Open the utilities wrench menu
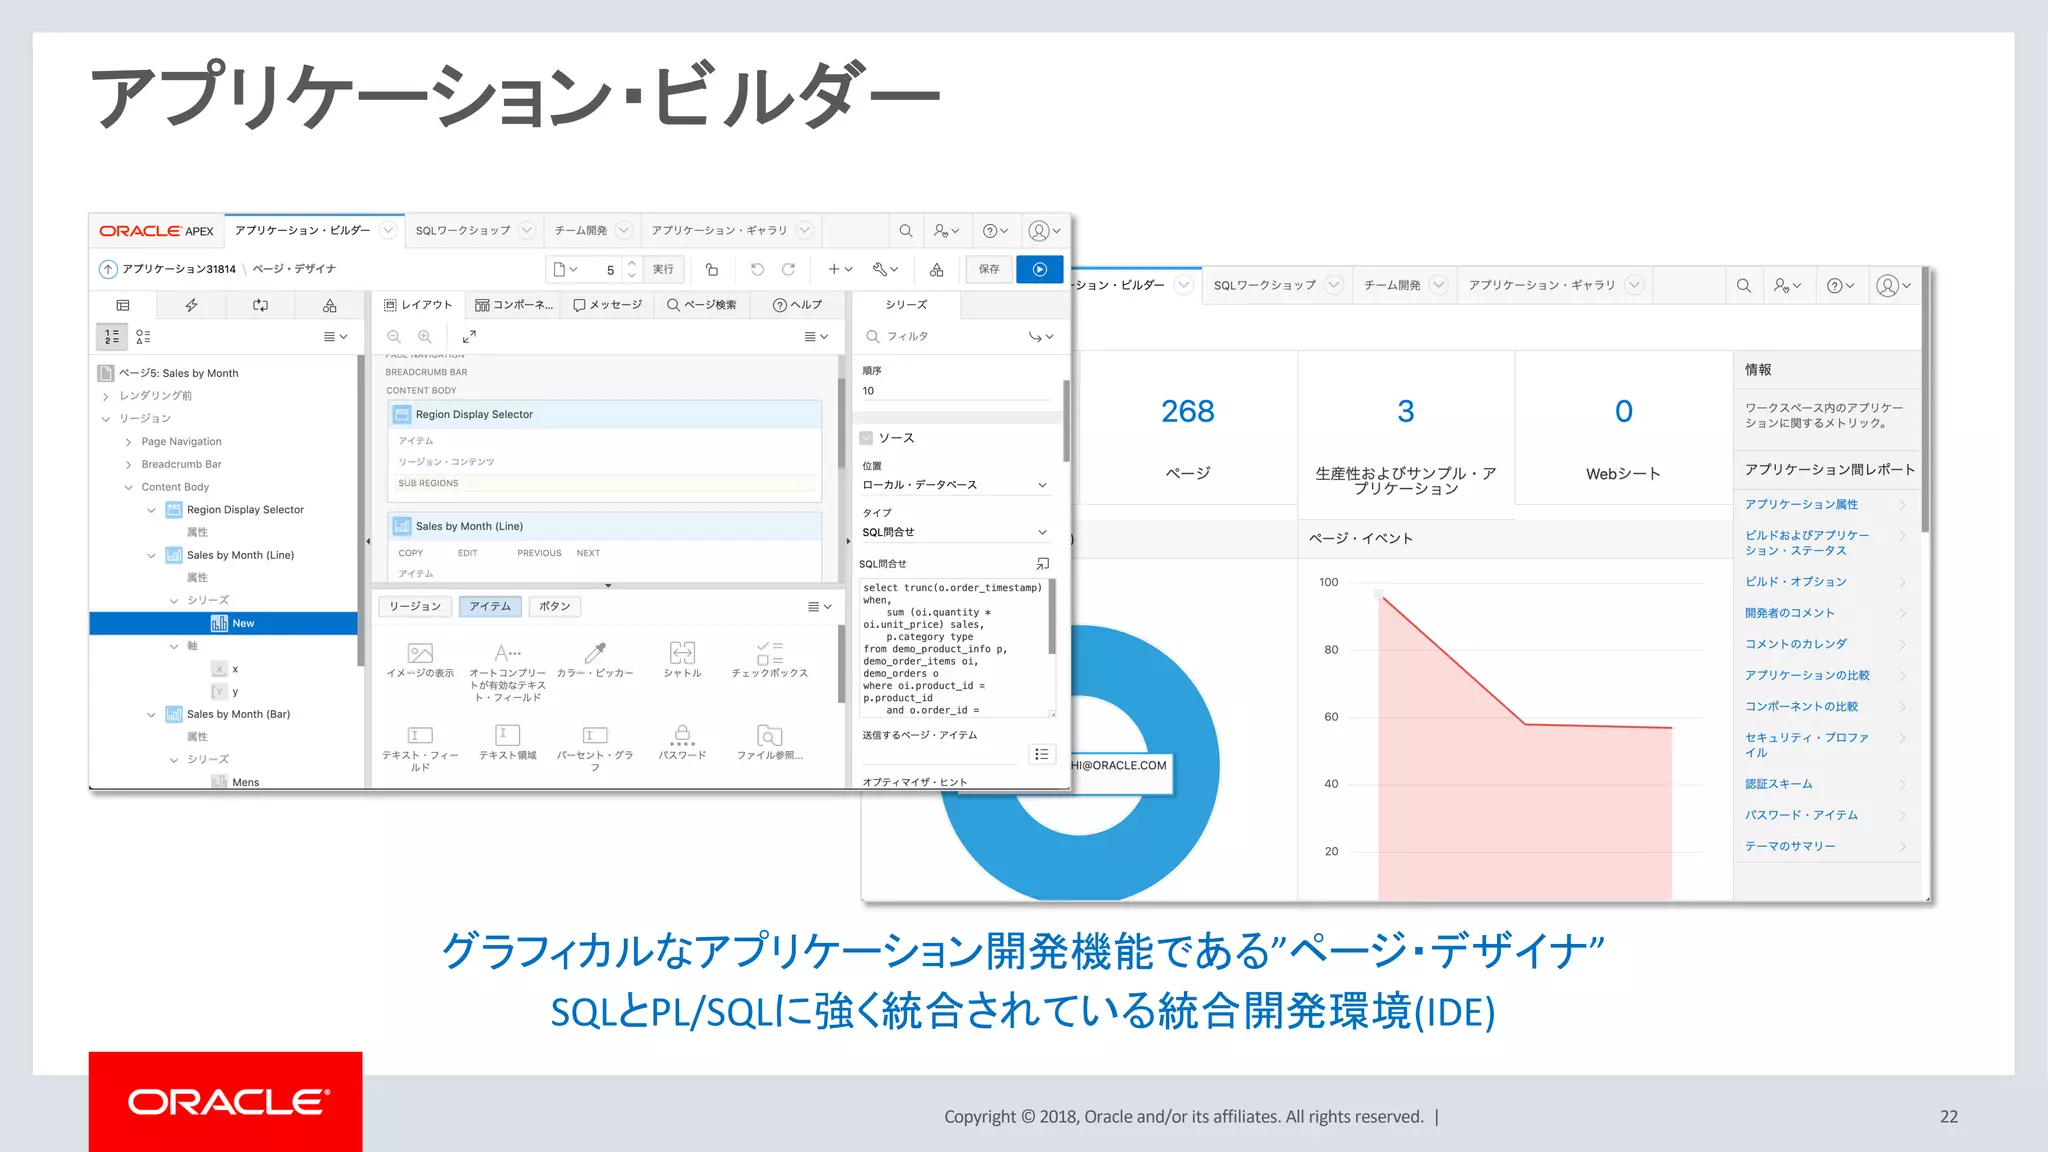The image size is (2048, 1152). (x=885, y=269)
